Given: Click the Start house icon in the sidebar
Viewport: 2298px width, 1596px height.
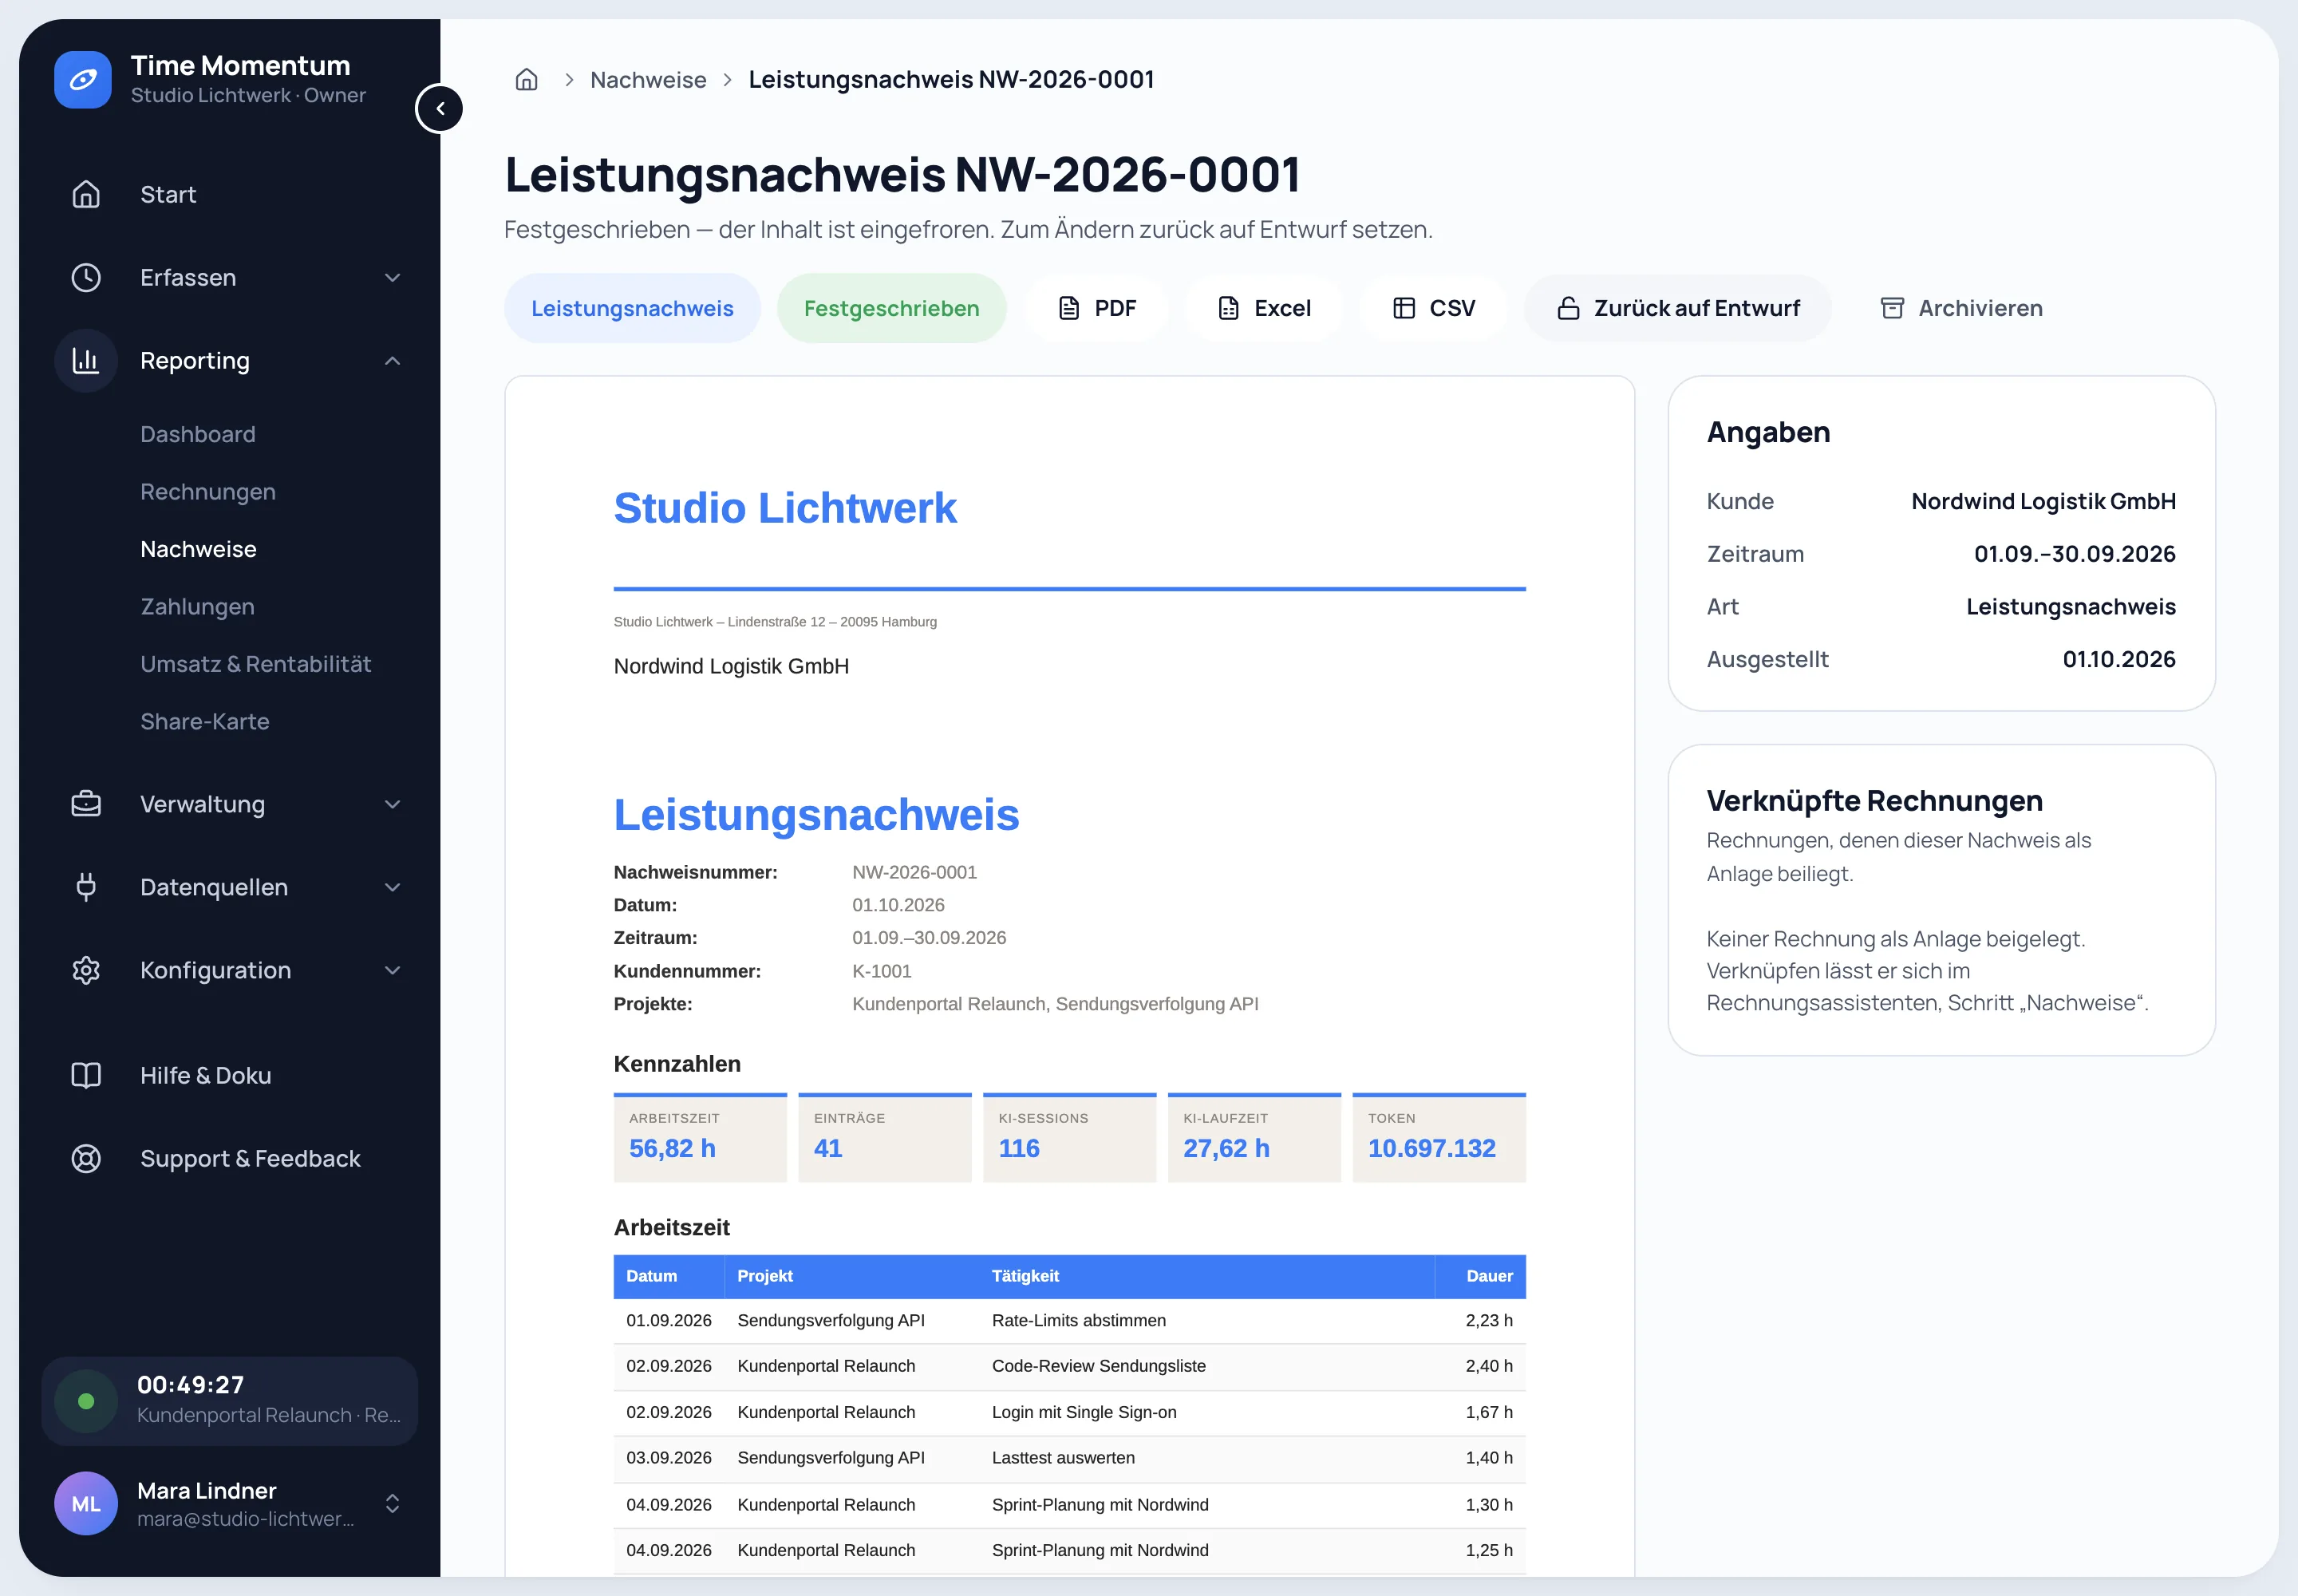Looking at the screenshot, I should (x=86, y=194).
